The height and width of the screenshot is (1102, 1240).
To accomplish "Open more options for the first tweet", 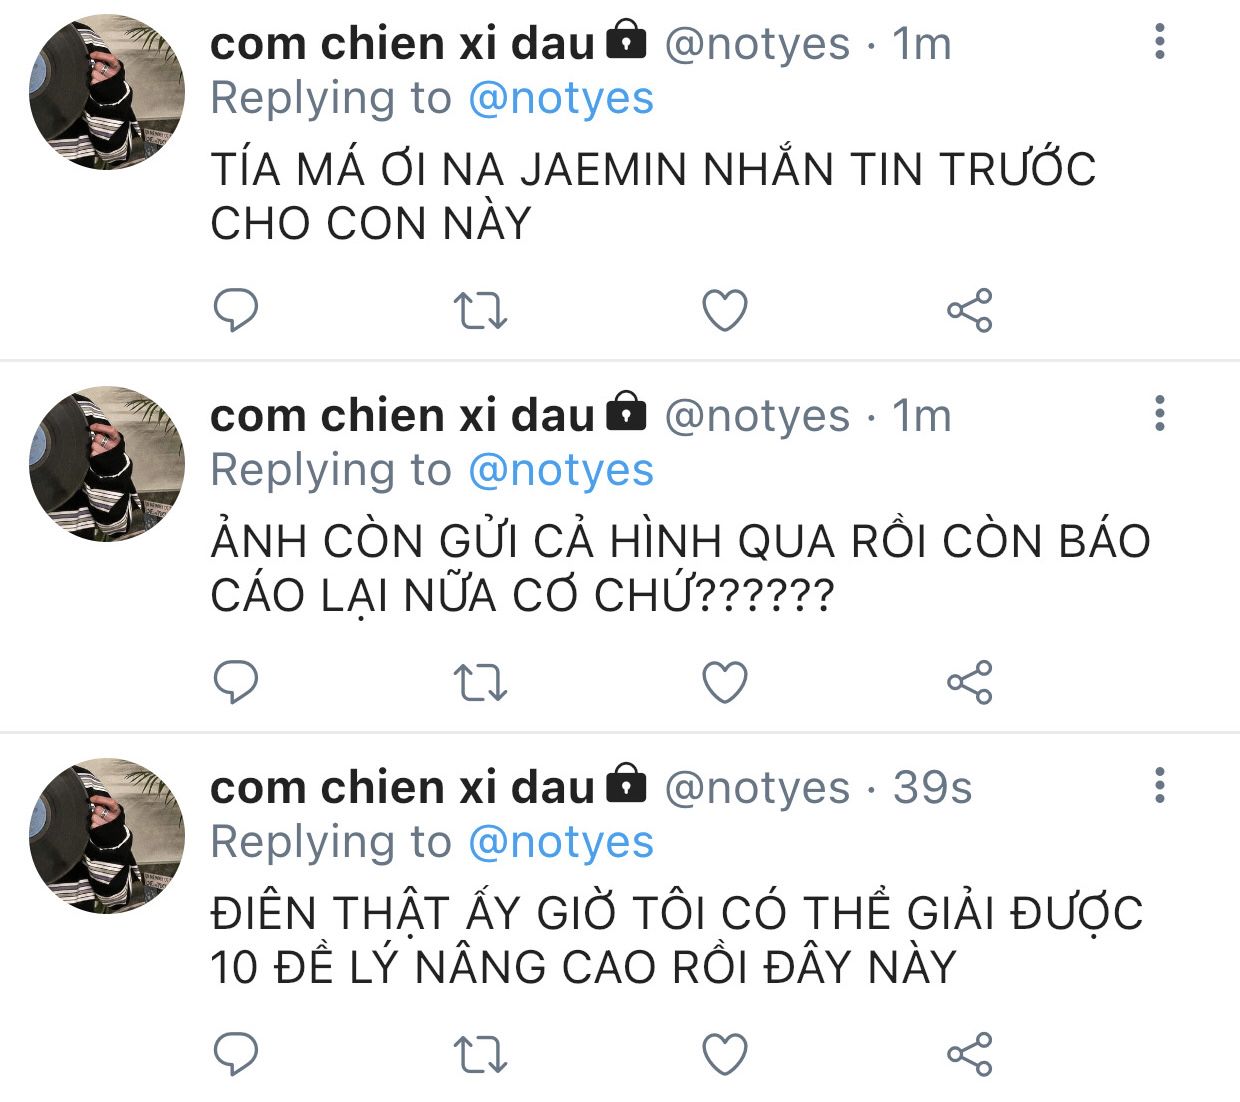I will coord(1160,41).
